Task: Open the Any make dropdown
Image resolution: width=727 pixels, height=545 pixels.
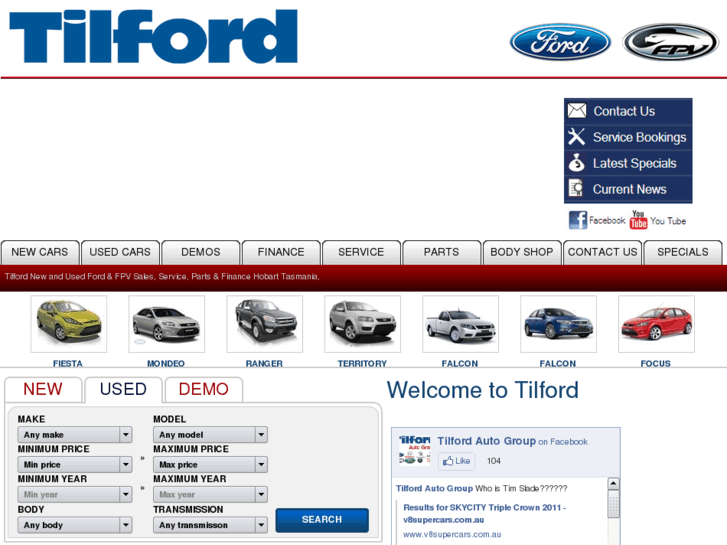Action: point(75,435)
